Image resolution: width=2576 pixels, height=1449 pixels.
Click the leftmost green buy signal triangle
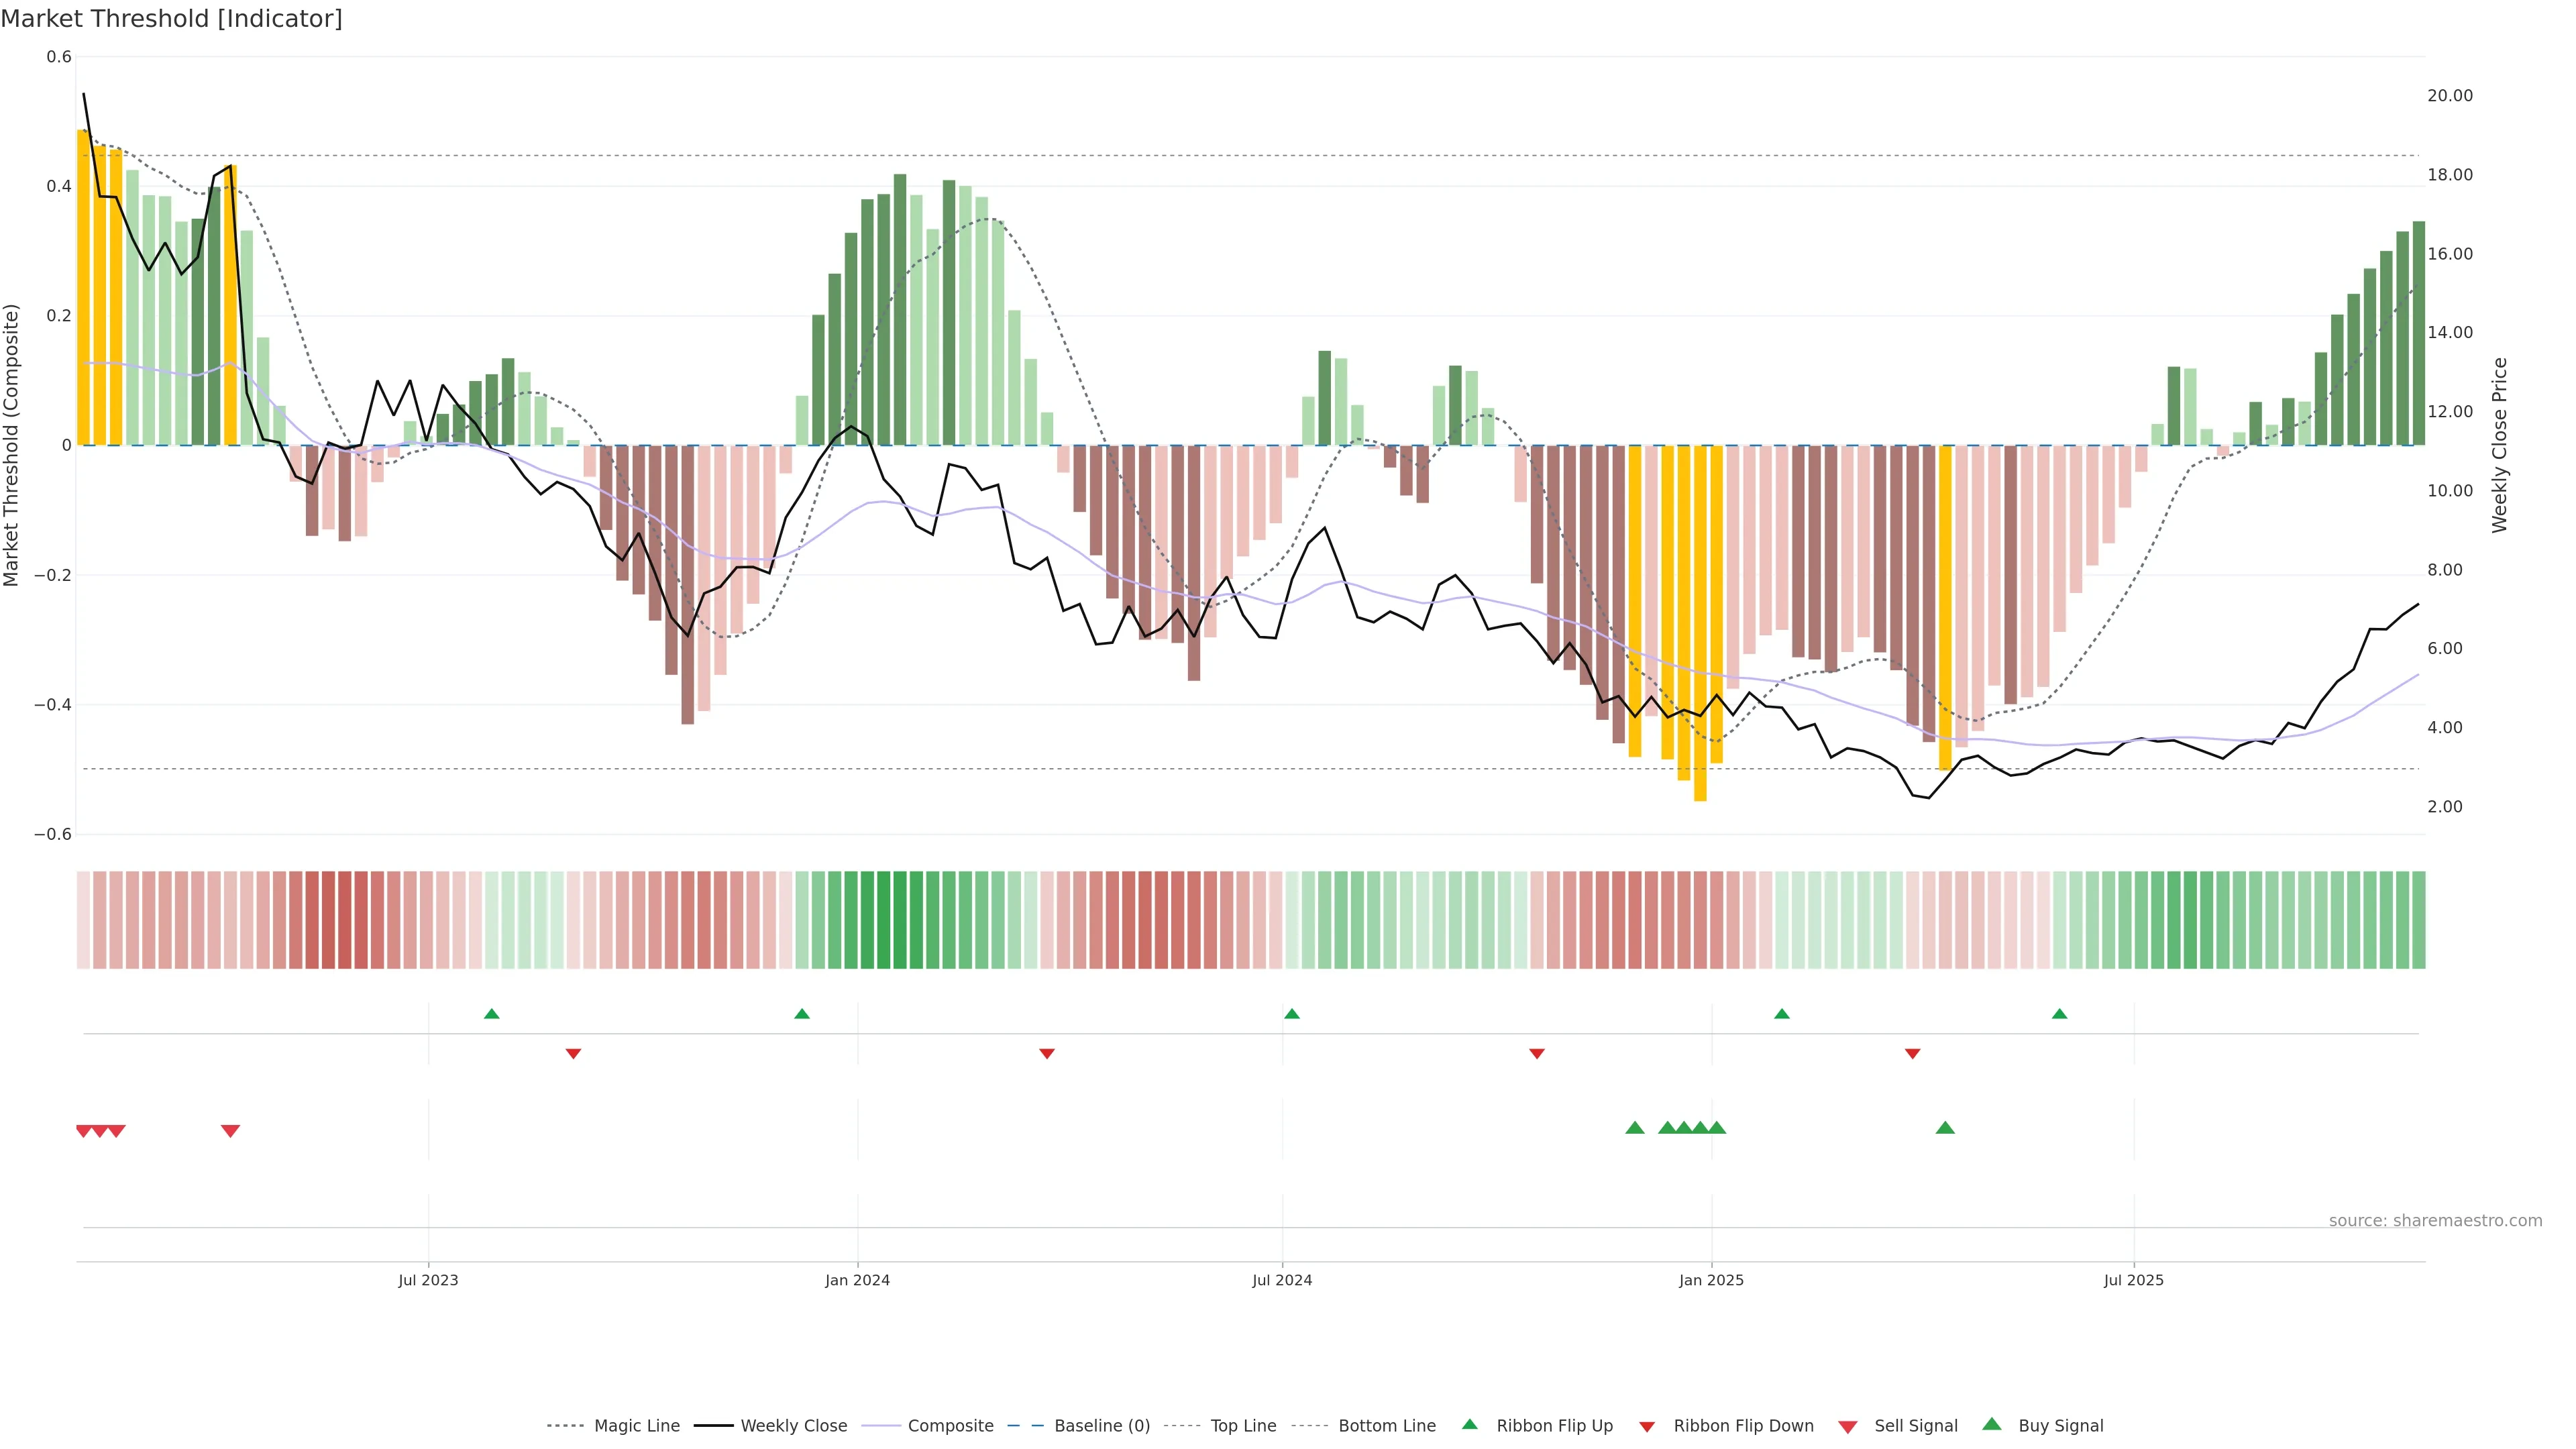[x=1635, y=1128]
